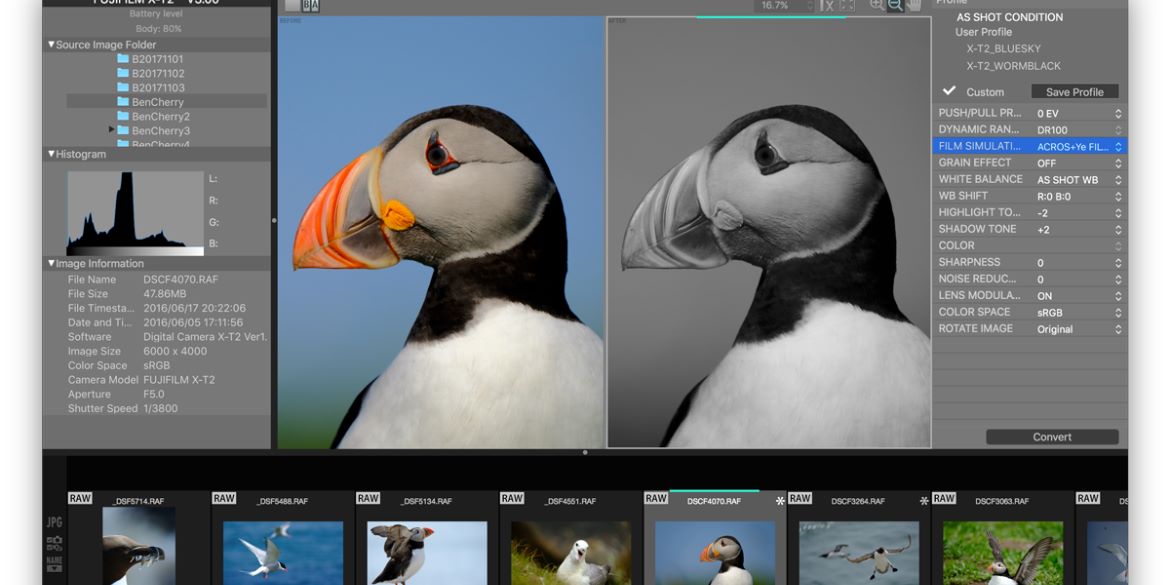Click the RAW badge on DSCF3063.RAF
The image size is (1170, 585).
[944, 498]
